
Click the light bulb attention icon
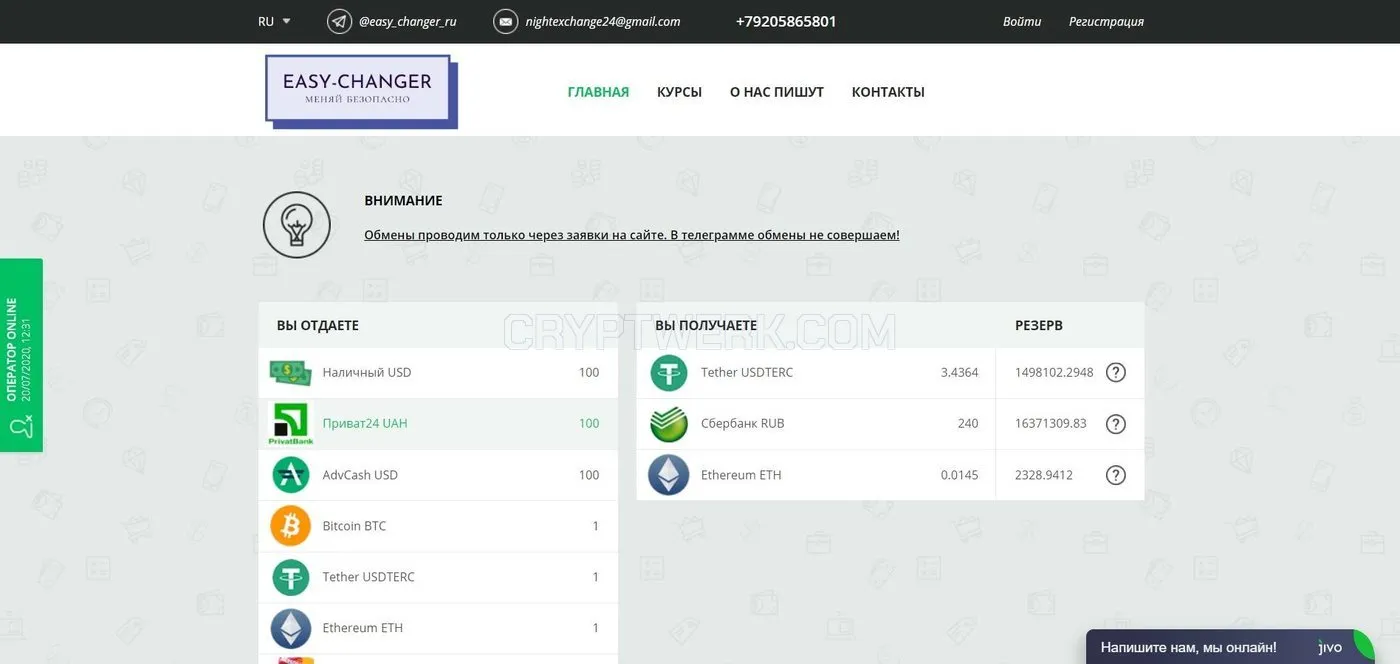tap(296, 225)
